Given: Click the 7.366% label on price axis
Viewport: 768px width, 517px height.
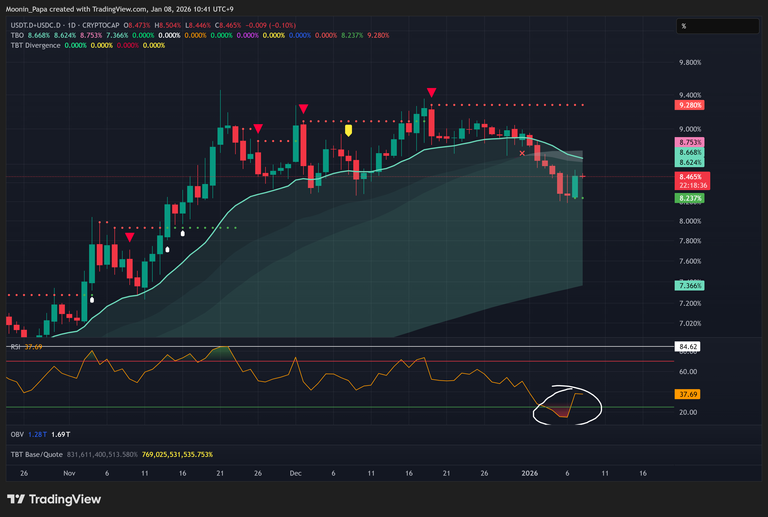Looking at the screenshot, I should 690,286.
